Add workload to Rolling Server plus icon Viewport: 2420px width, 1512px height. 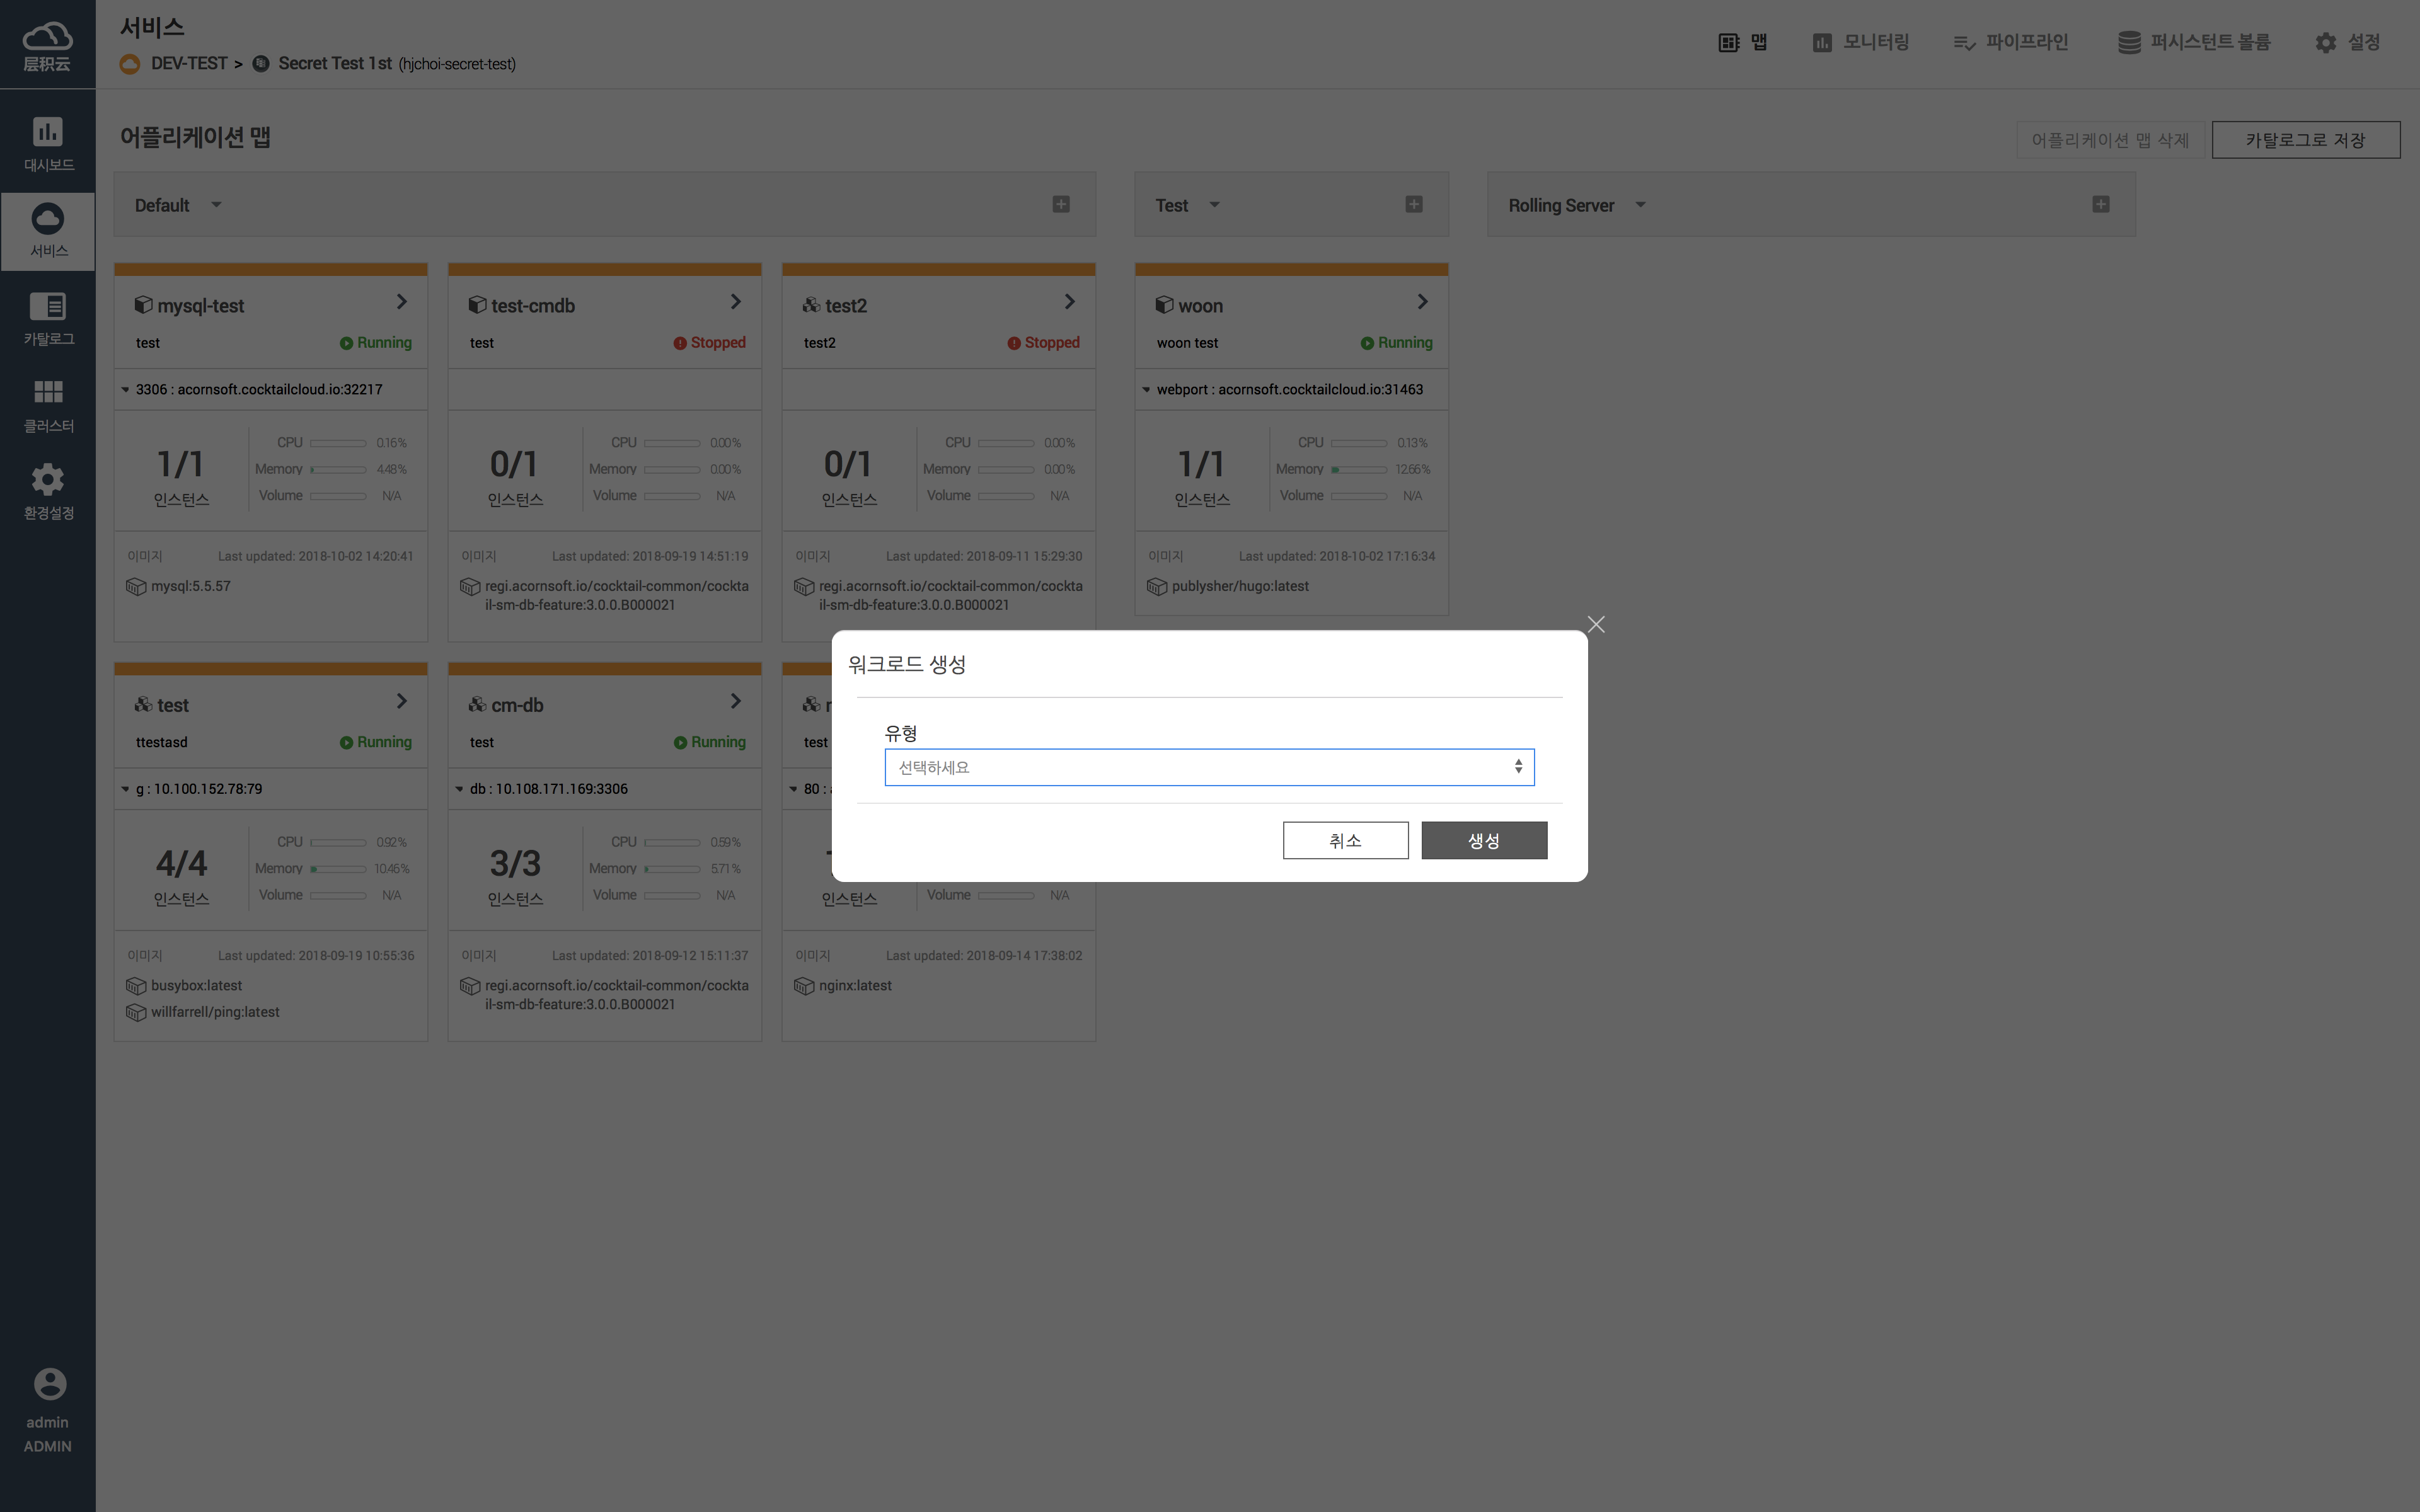[x=2101, y=204]
